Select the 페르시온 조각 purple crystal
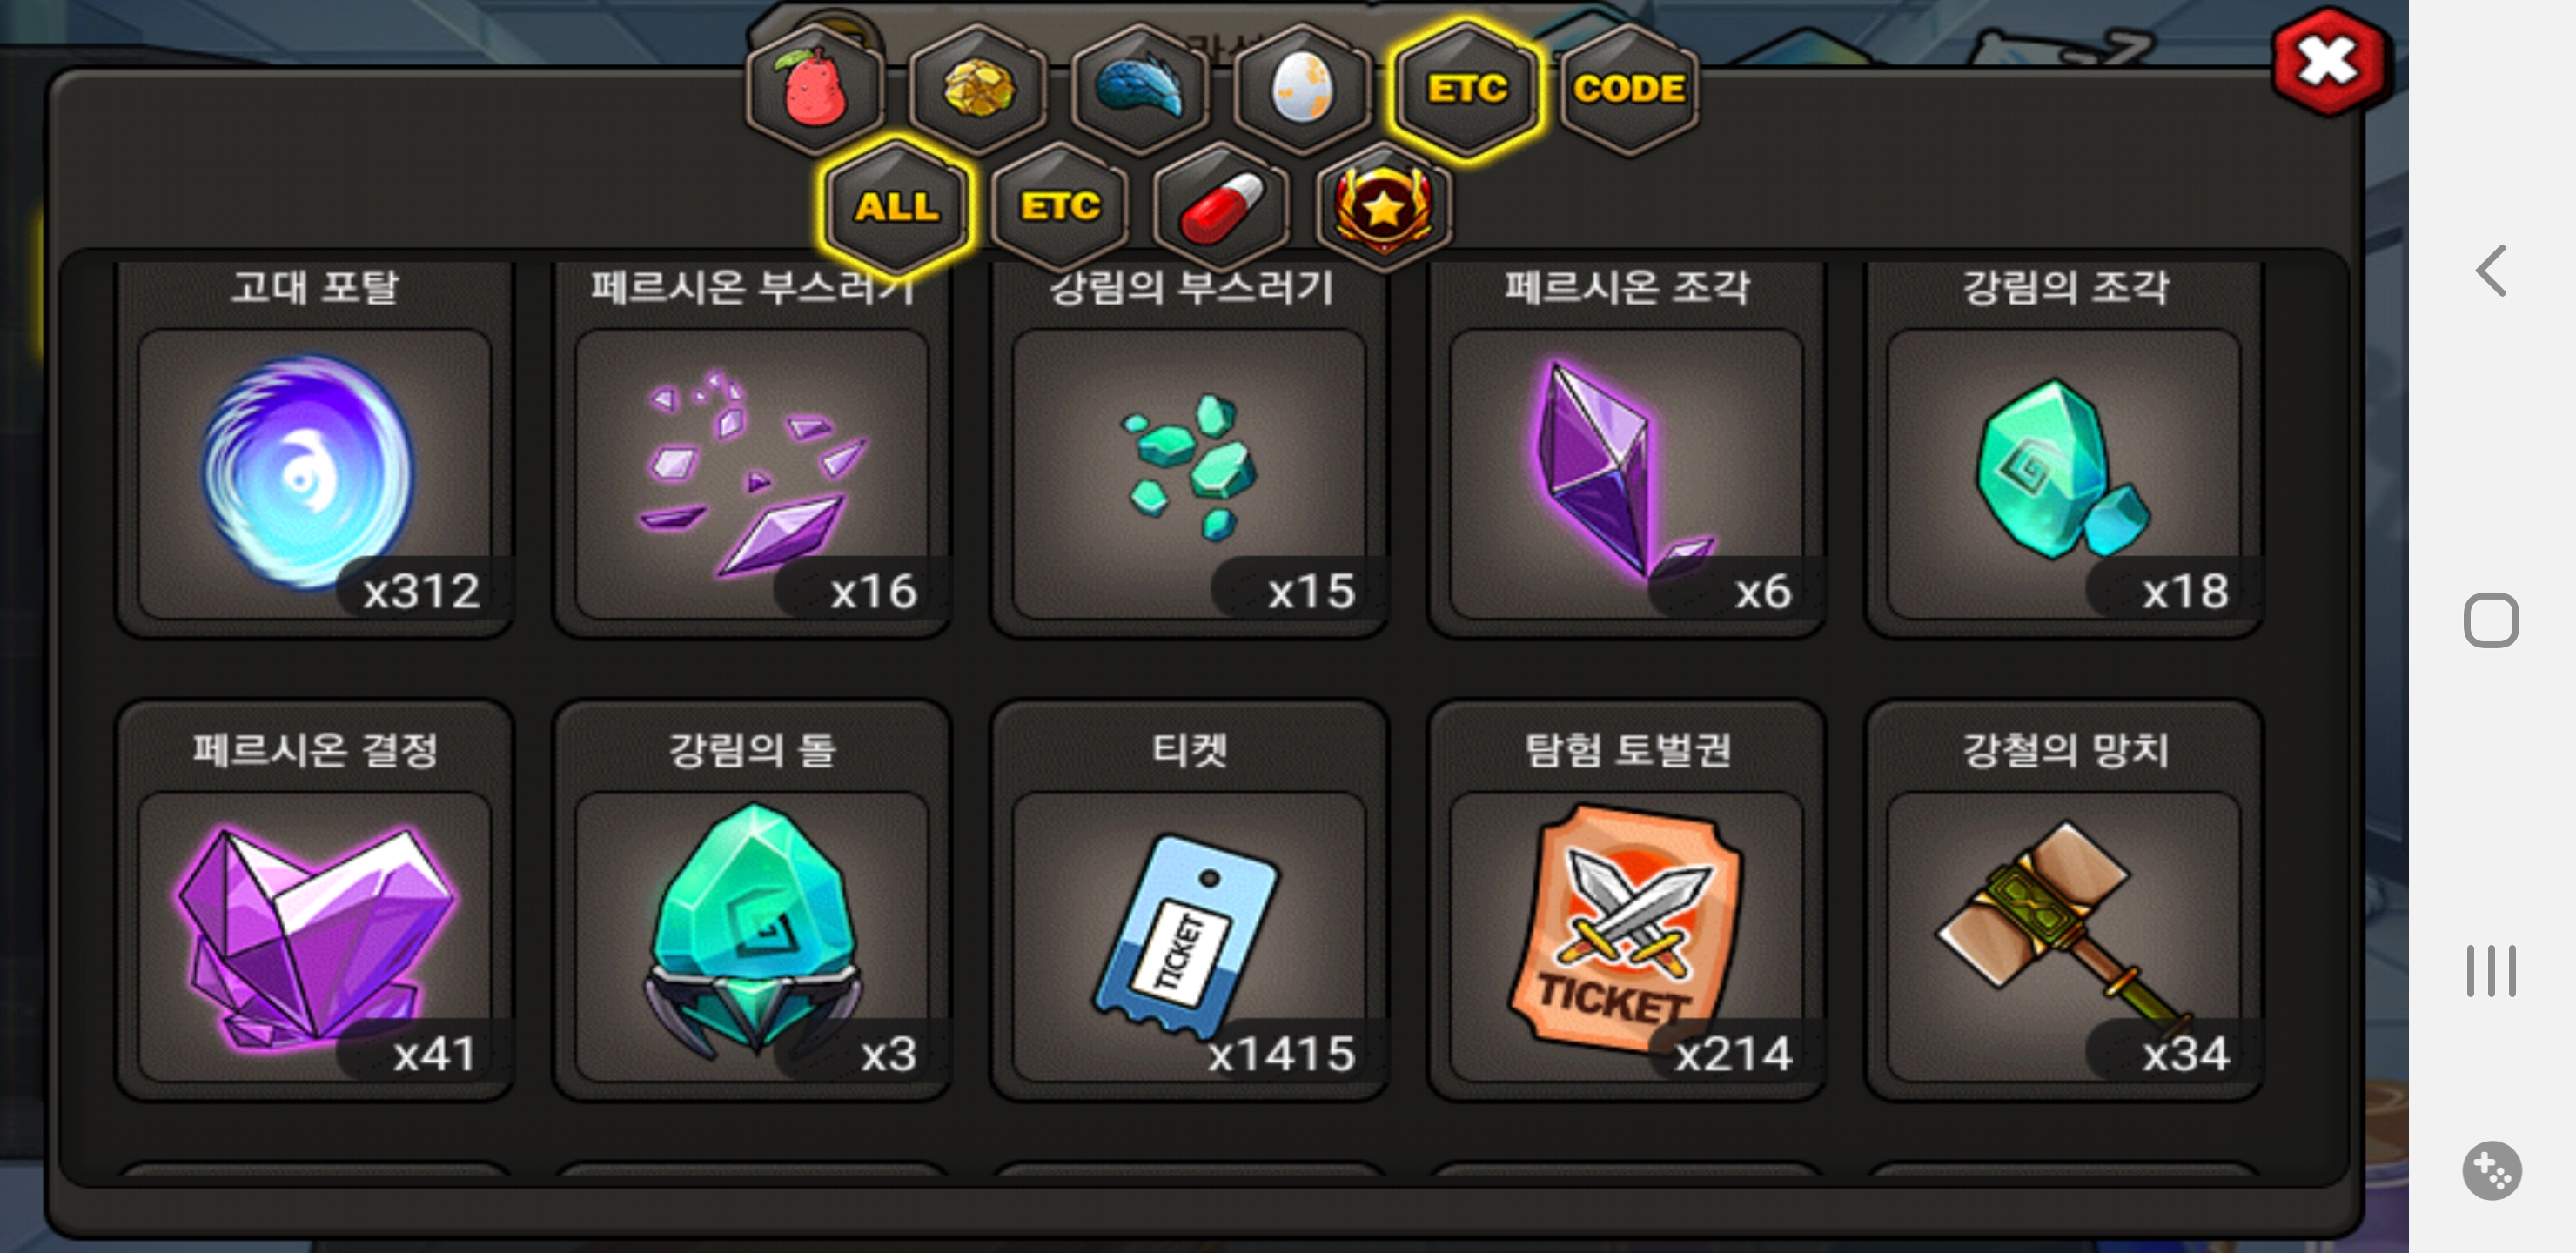 click(1626, 450)
